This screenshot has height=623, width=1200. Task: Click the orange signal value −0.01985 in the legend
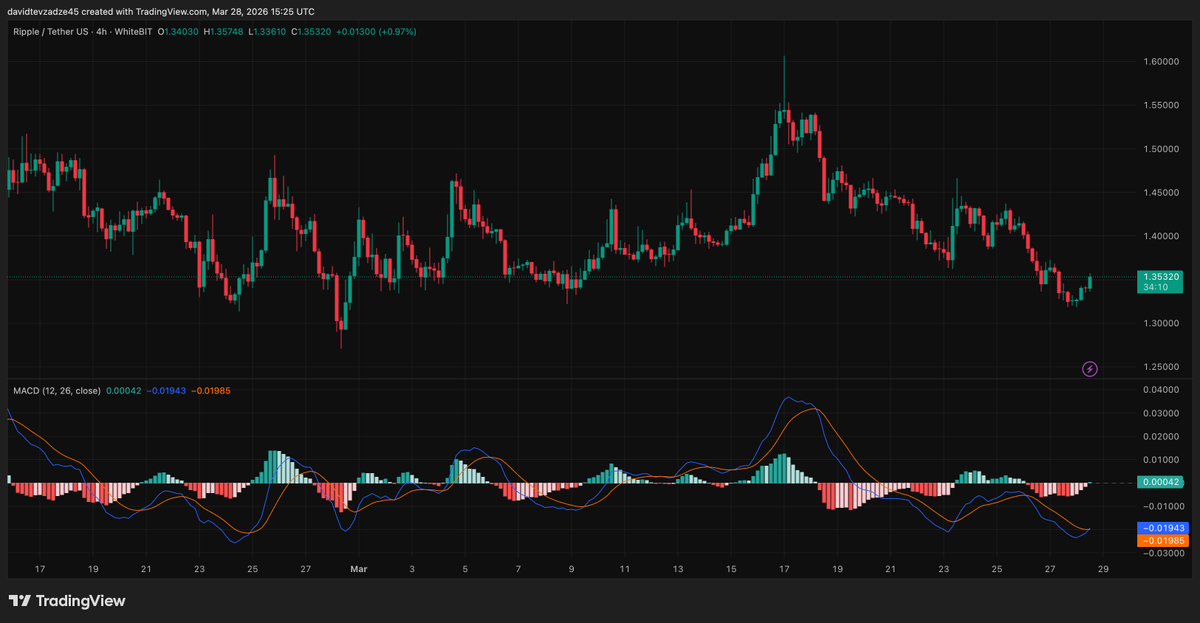211,390
